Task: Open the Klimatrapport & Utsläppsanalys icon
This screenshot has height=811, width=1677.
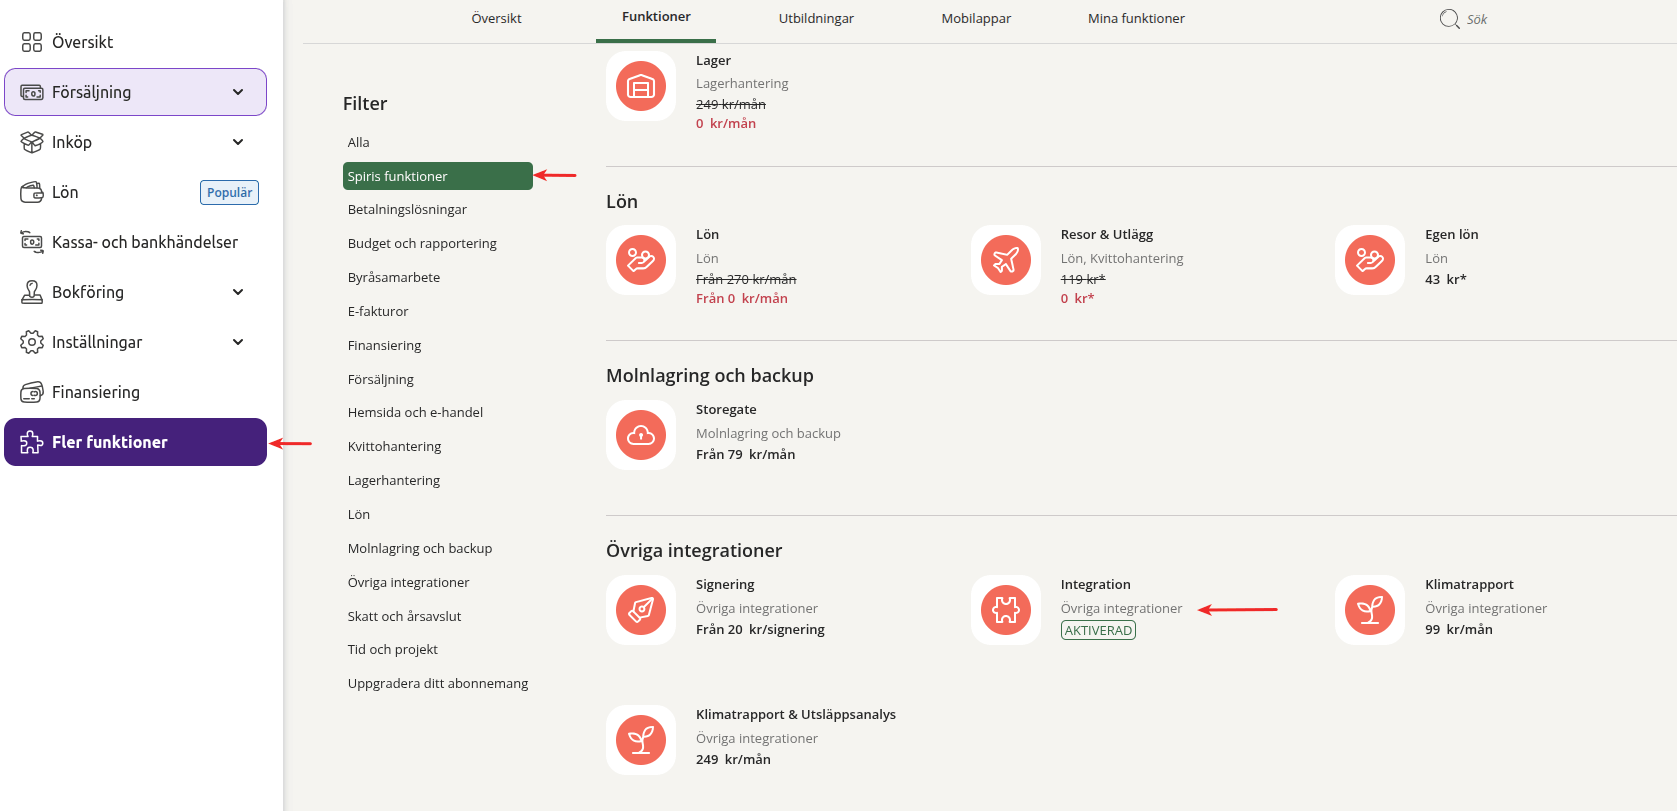Action: pos(641,740)
